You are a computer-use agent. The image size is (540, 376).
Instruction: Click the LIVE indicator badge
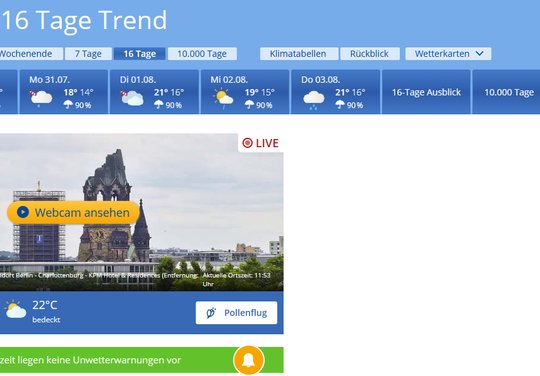tap(261, 143)
